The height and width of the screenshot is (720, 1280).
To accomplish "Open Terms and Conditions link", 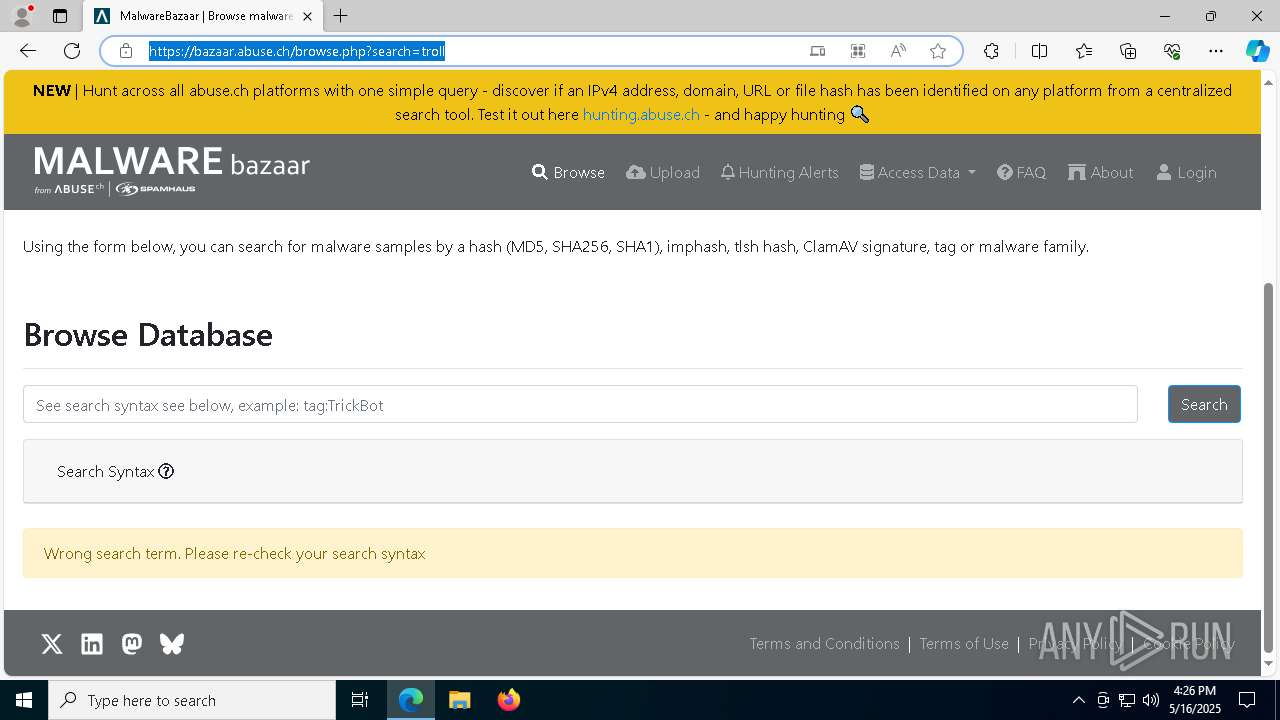I will [825, 644].
